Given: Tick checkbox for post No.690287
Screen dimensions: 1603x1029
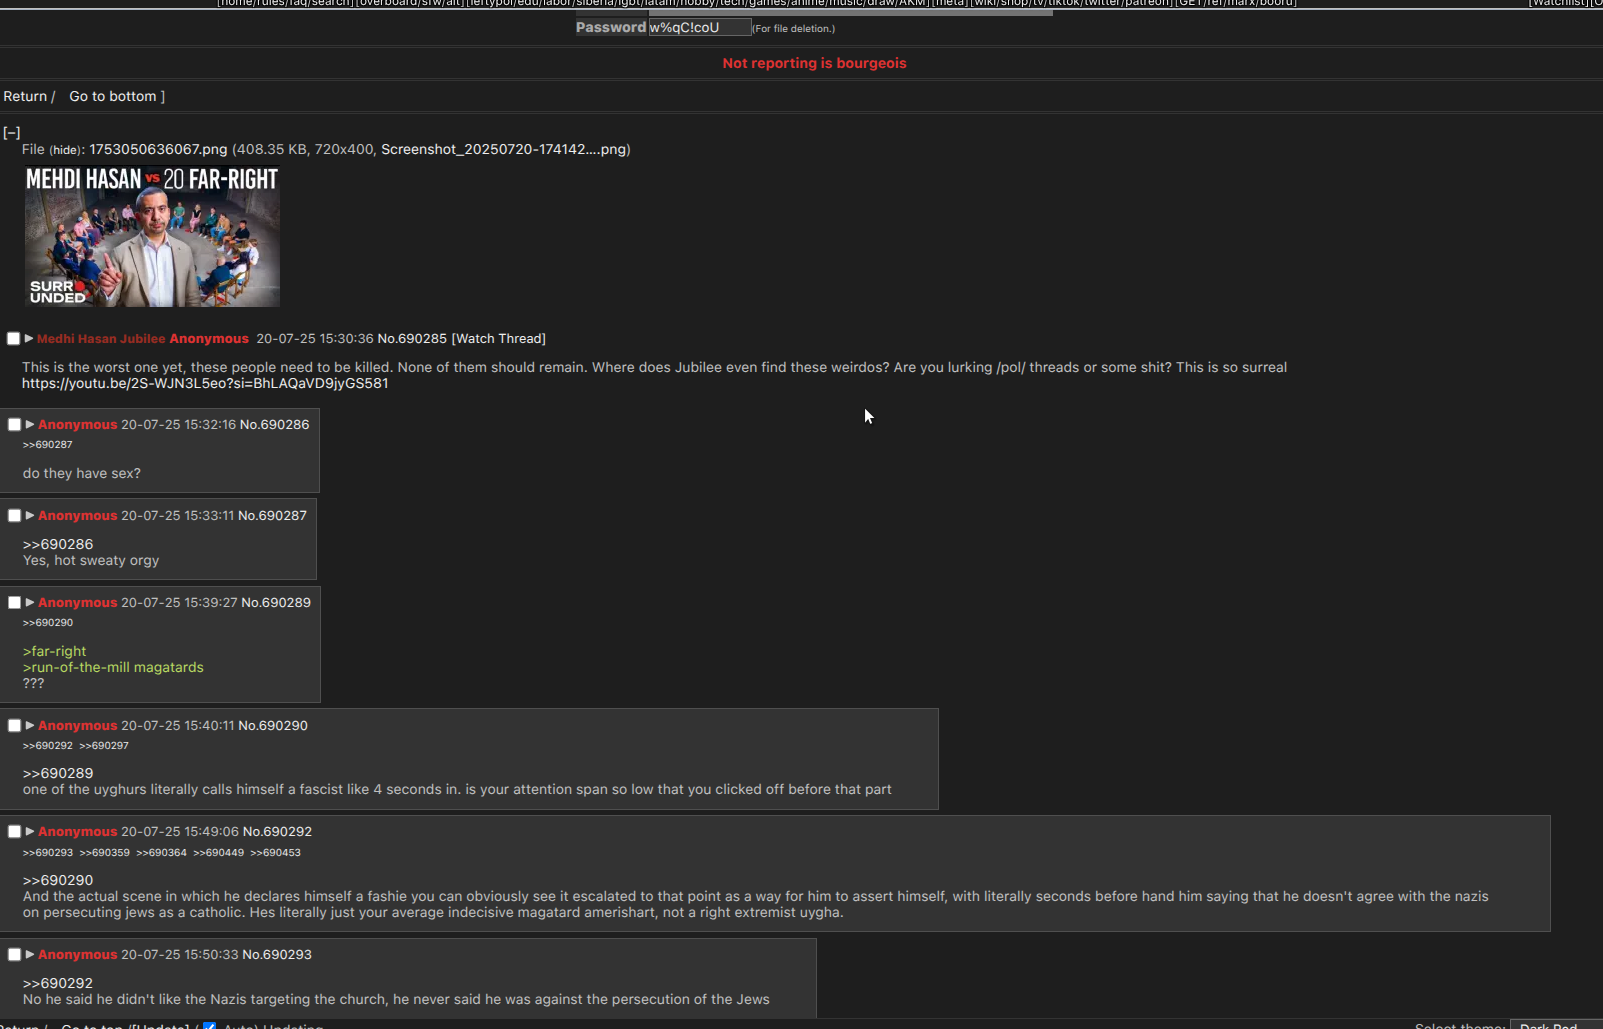Looking at the screenshot, I should point(14,516).
